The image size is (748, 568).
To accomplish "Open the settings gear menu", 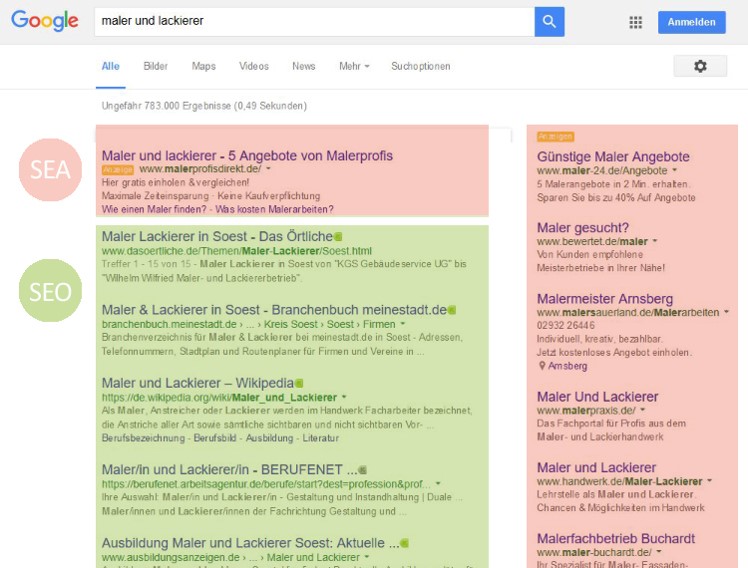I will pyautogui.click(x=700, y=66).
